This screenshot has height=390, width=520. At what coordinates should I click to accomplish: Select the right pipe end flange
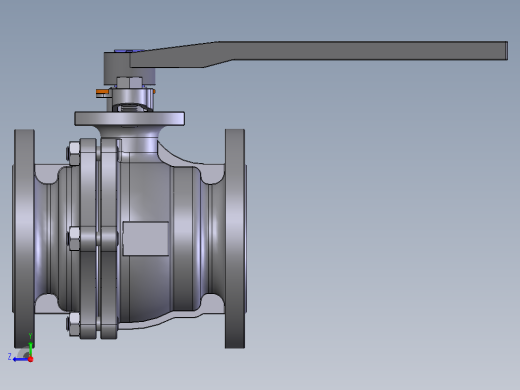(235, 239)
